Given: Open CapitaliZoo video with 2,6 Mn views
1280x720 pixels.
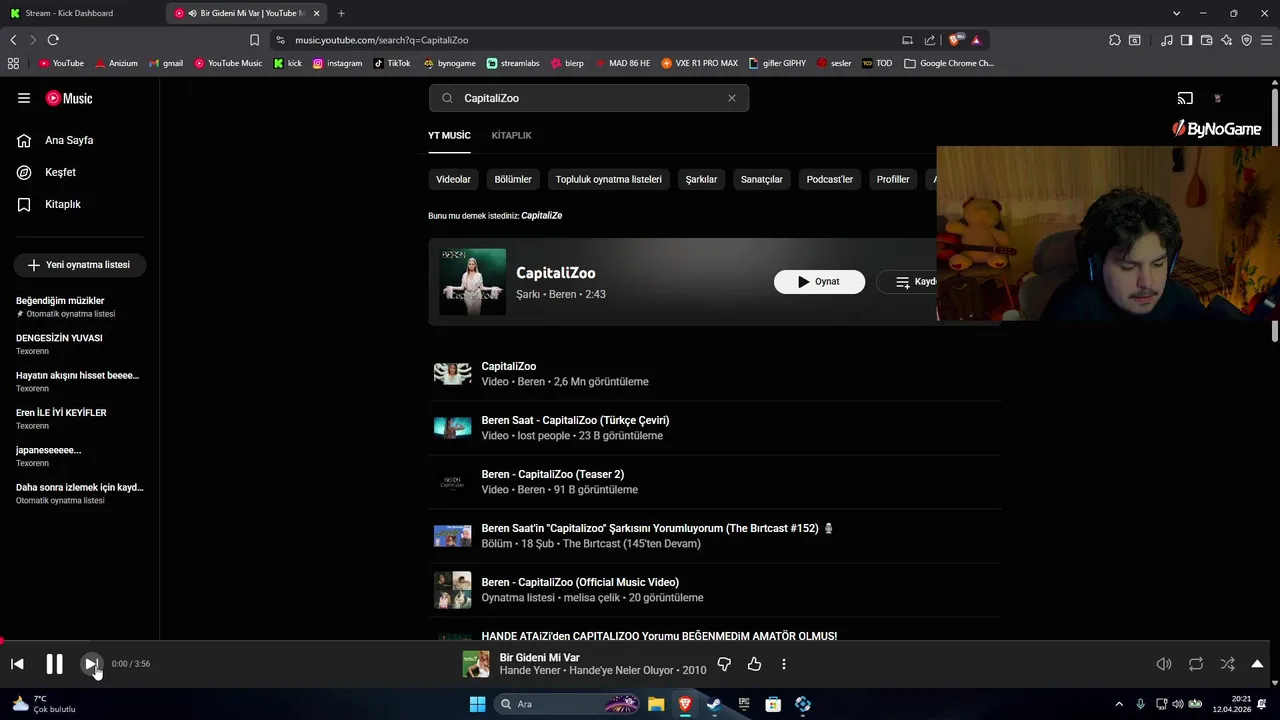Looking at the screenshot, I should point(715,374).
